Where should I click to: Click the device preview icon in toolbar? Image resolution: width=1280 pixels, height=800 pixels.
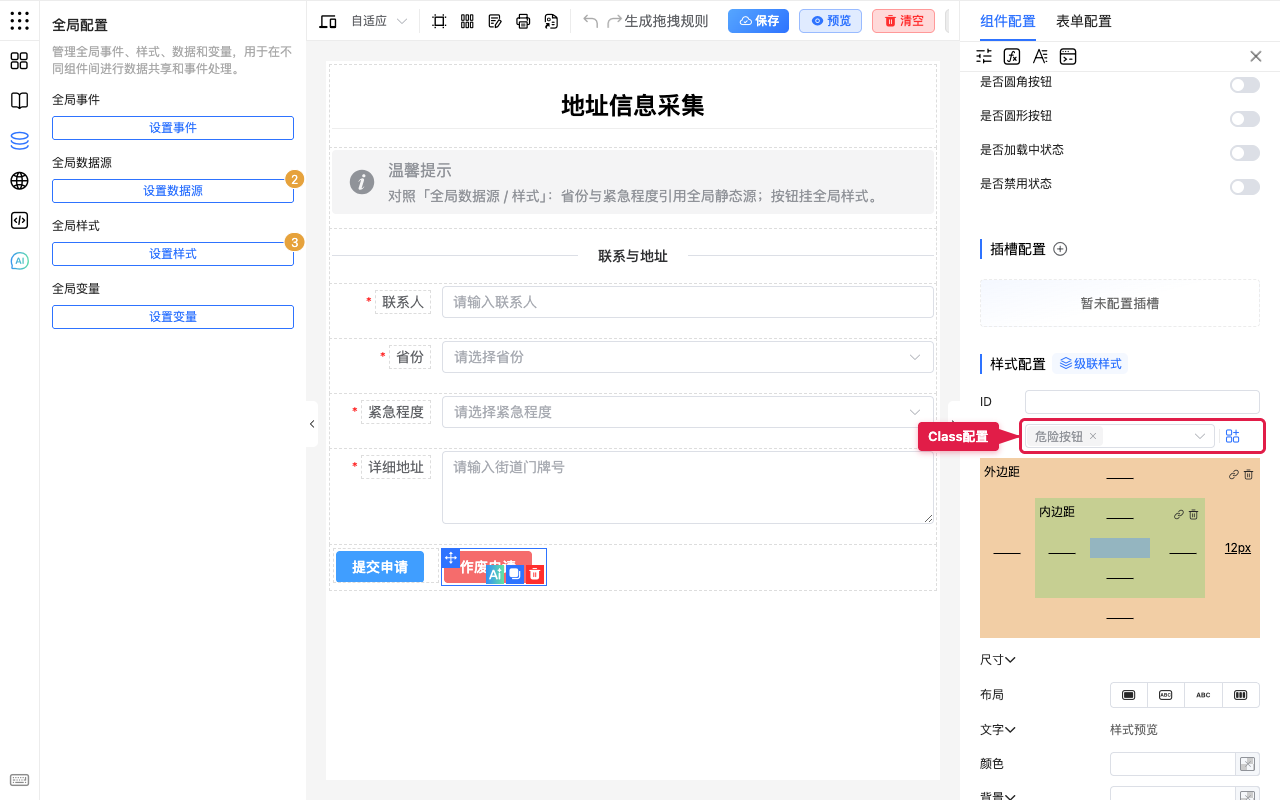tap(328, 21)
